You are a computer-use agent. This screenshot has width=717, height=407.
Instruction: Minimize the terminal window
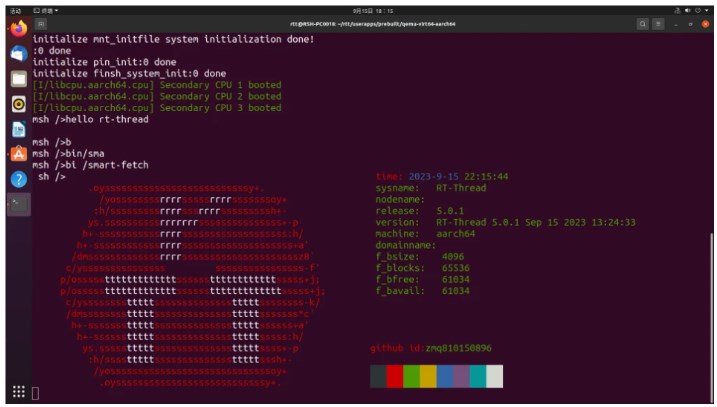click(x=676, y=24)
